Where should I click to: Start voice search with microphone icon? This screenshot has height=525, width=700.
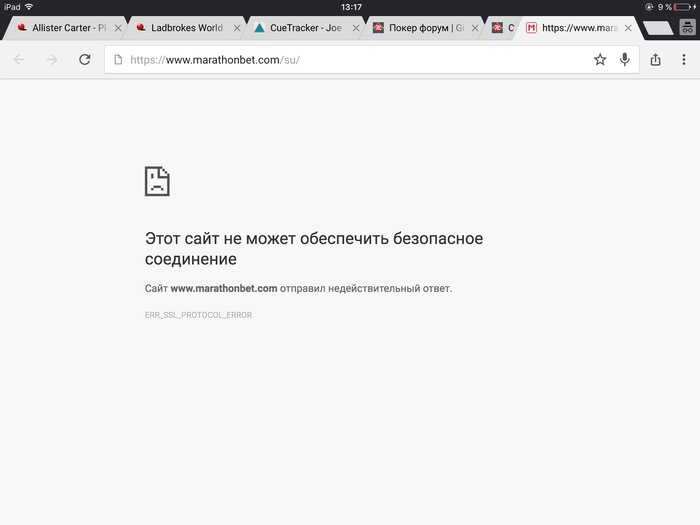coord(625,59)
